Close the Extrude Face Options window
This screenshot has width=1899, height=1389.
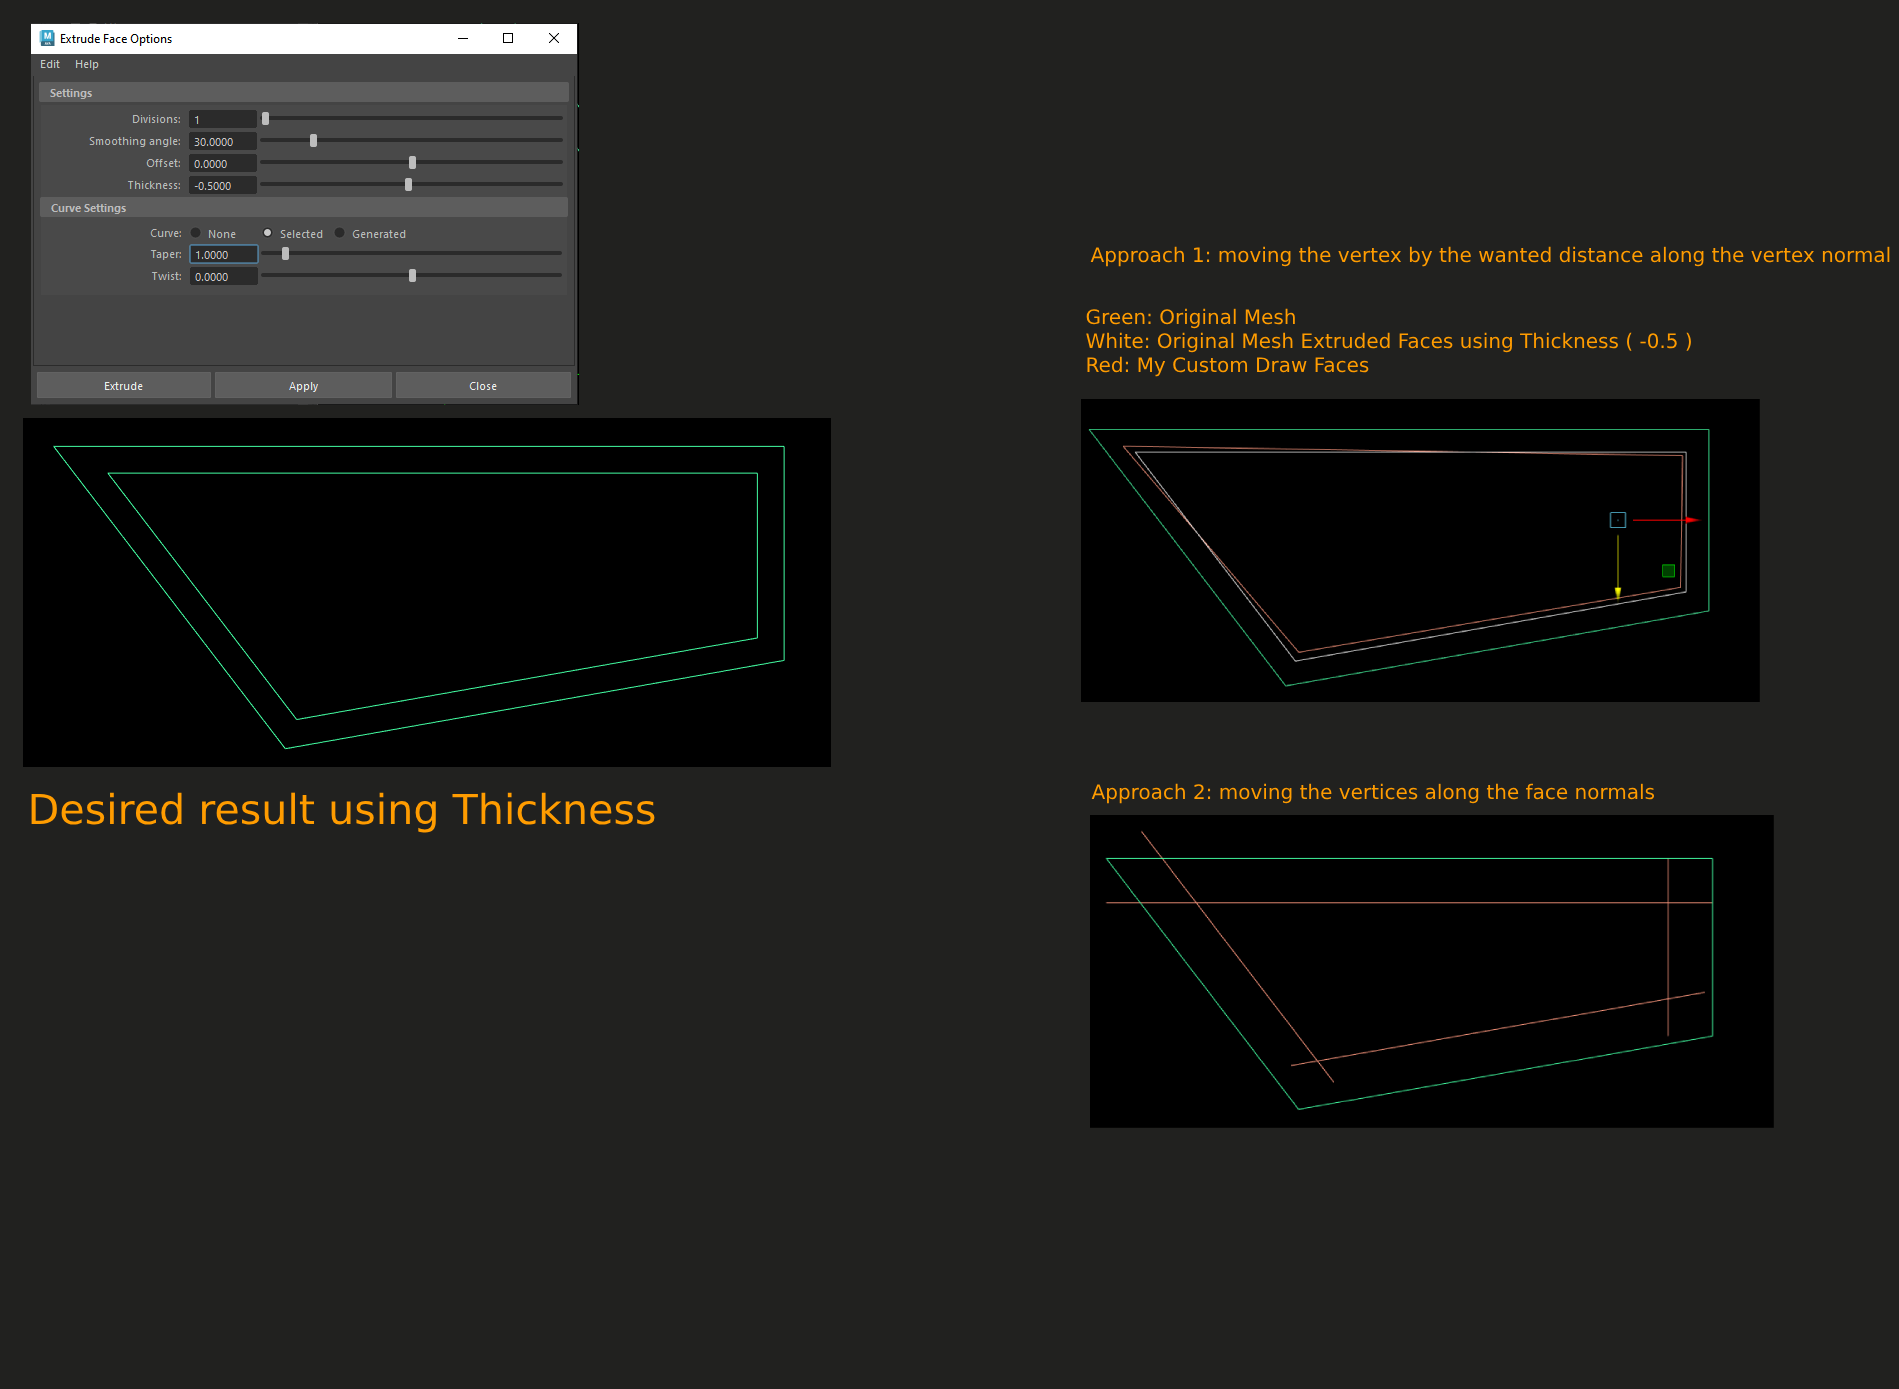pyautogui.click(x=554, y=38)
